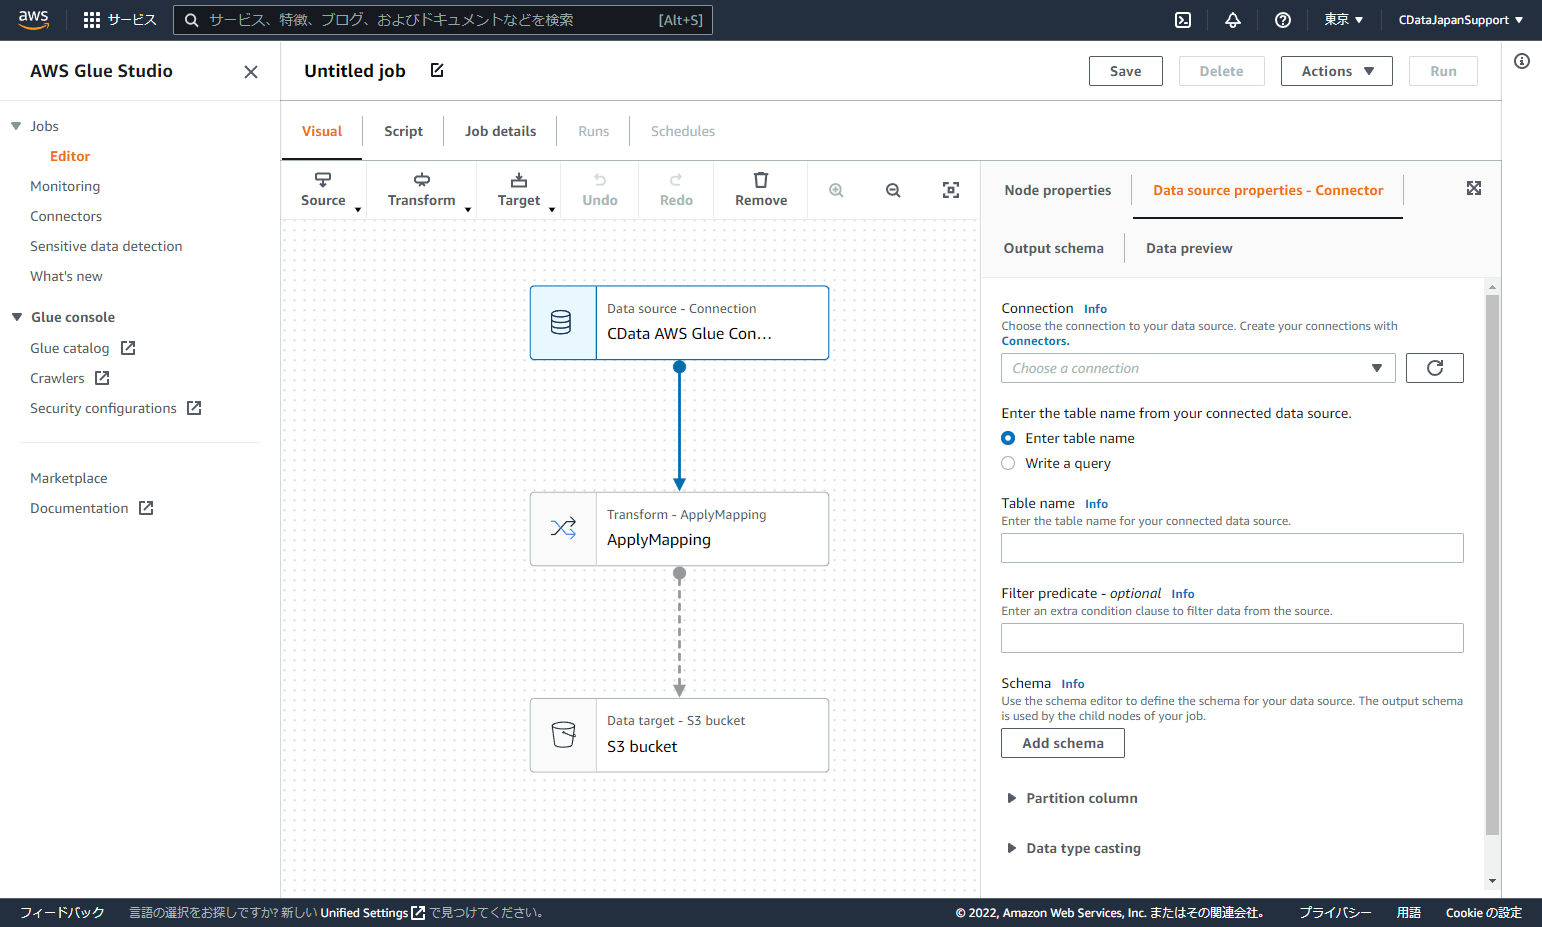Open the Choose a connection dropdown

pos(1197,367)
